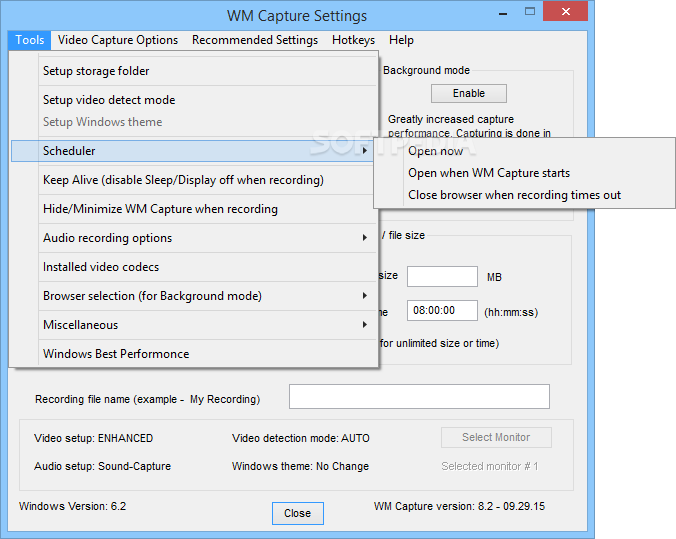Image resolution: width=676 pixels, height=539 pixels.
Task: Click 'Audio setup: Sound-Capture' text
Action: 103,466
